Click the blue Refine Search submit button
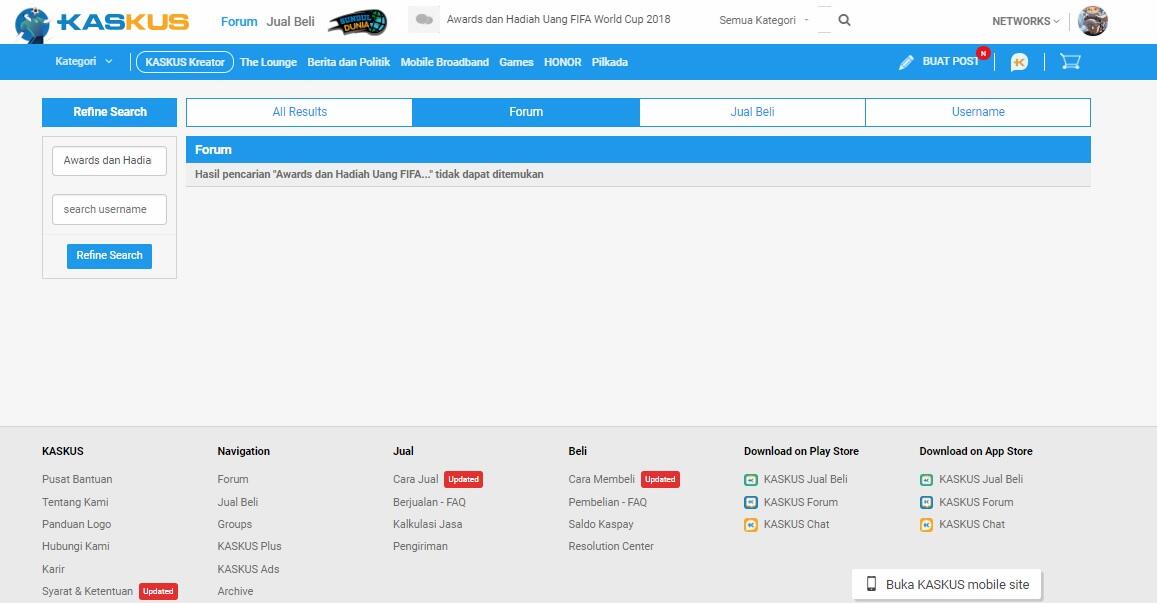 click(109, 256)
